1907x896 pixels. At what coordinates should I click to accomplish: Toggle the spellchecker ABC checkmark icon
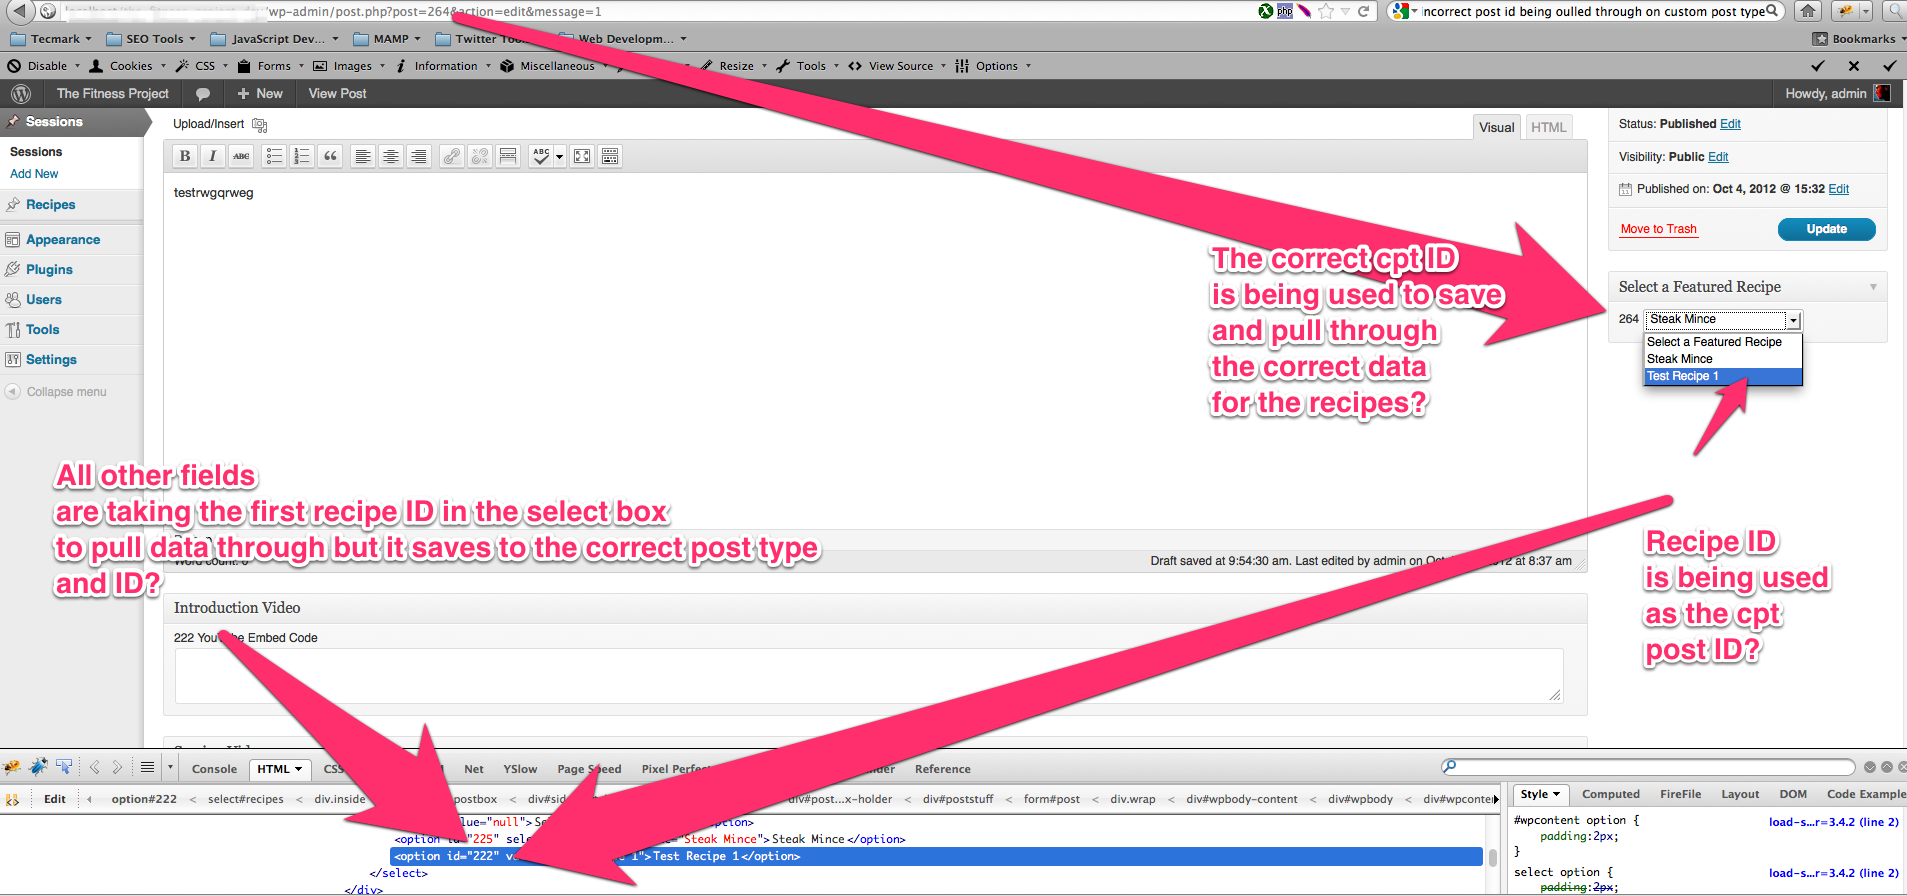point(541,156)
